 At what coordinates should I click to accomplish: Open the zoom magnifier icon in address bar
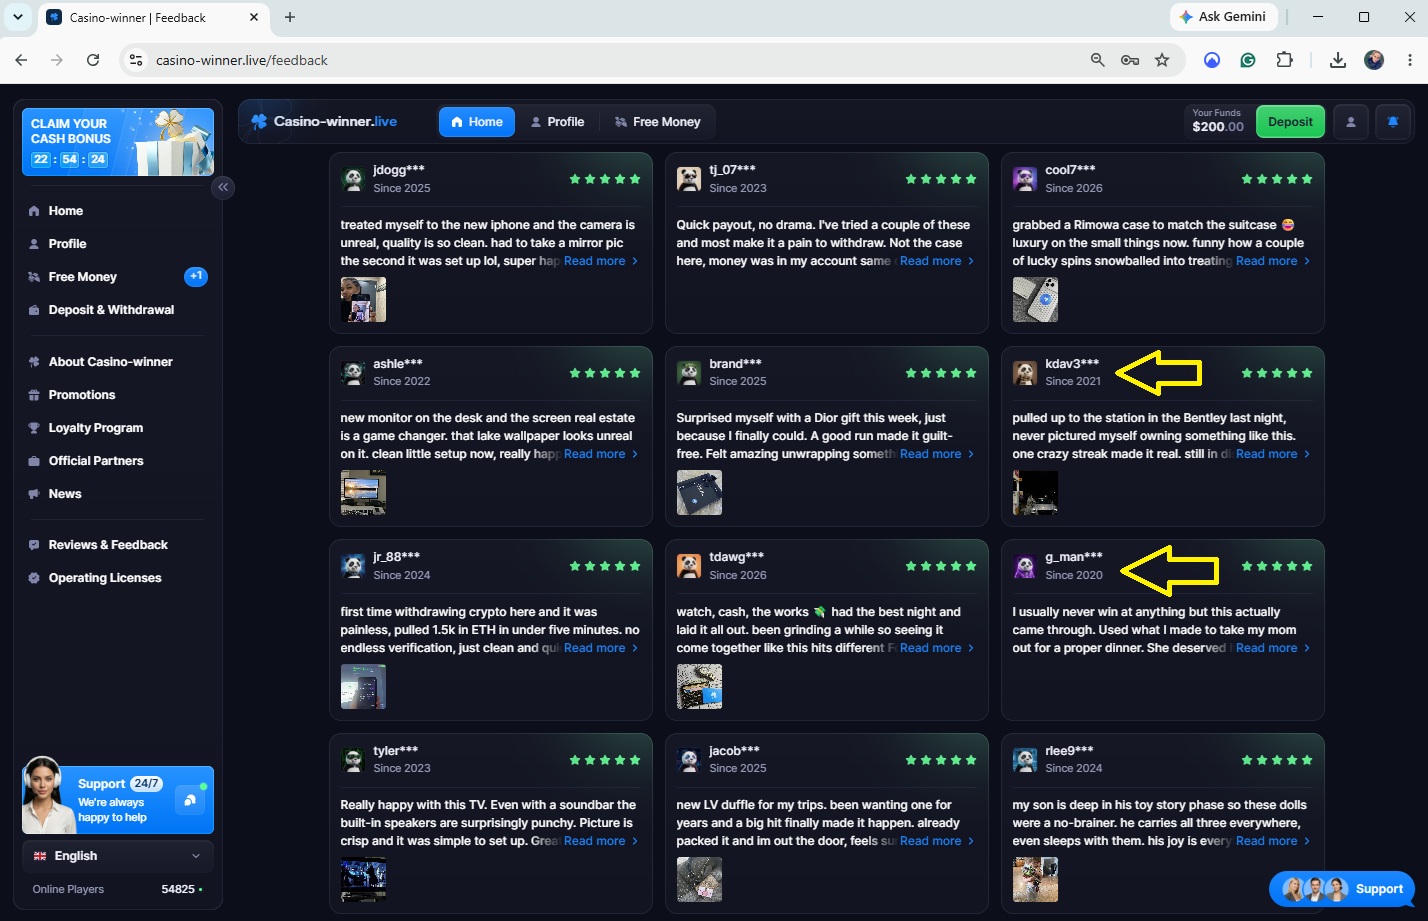[x=1098, y=60]
